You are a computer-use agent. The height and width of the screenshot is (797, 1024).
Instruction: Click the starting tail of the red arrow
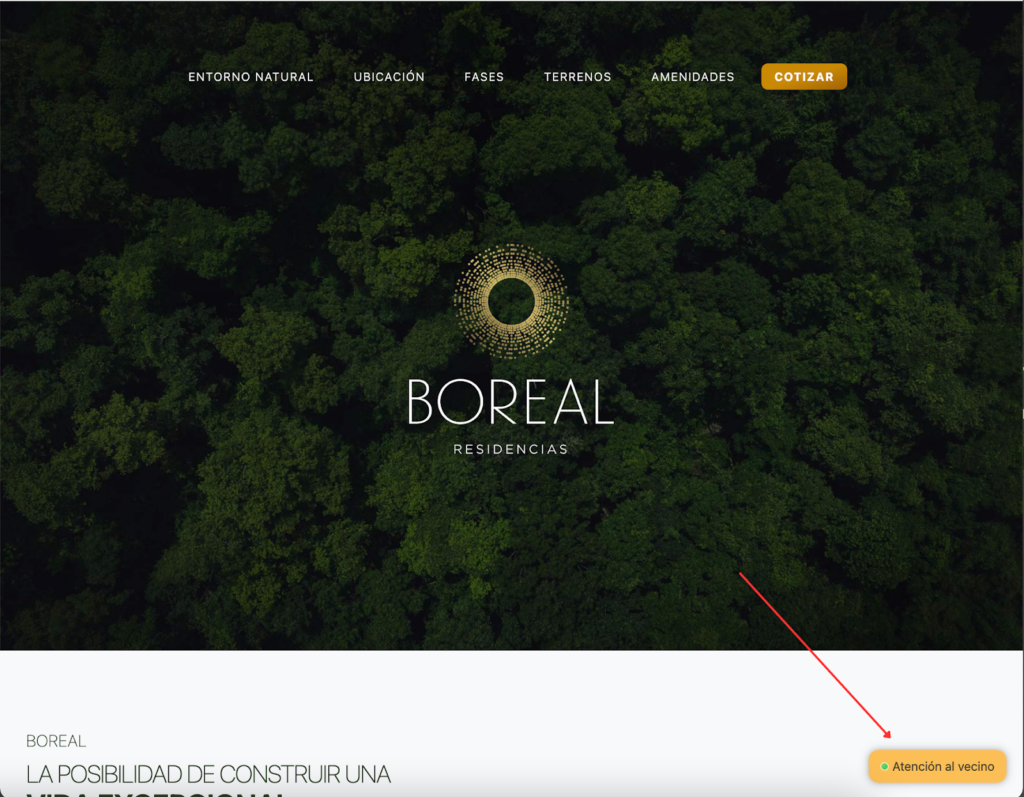click(x=740, y=573)
